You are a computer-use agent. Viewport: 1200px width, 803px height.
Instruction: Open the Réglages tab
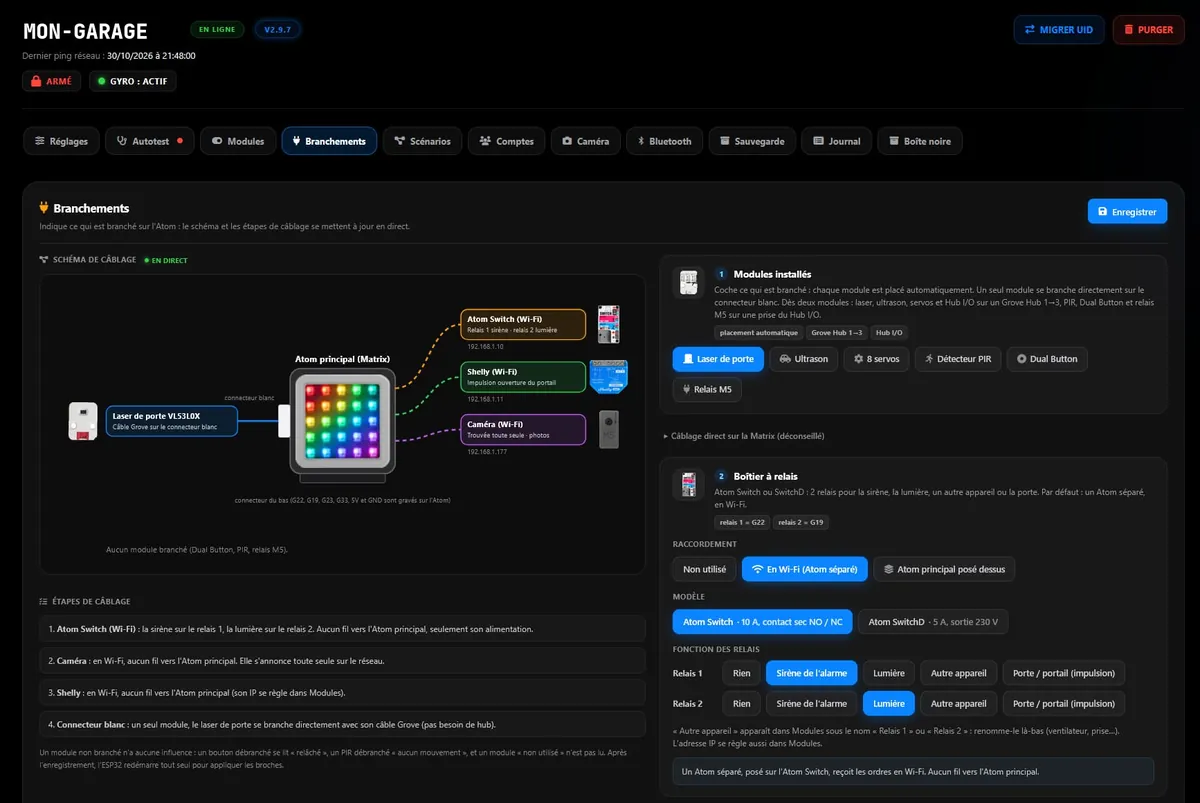(x=62, y=141)
